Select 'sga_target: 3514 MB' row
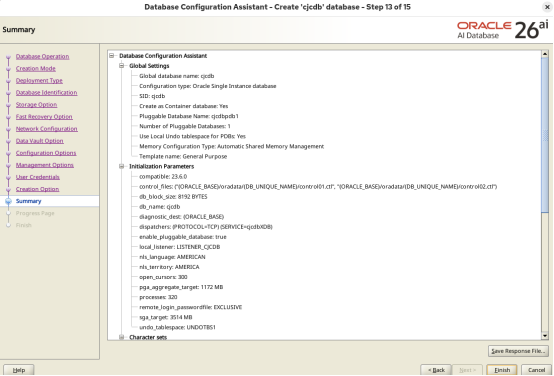Image resolution: width=554 pixels, height=376 pixels. pyautogui.click(x=166, y=317)
